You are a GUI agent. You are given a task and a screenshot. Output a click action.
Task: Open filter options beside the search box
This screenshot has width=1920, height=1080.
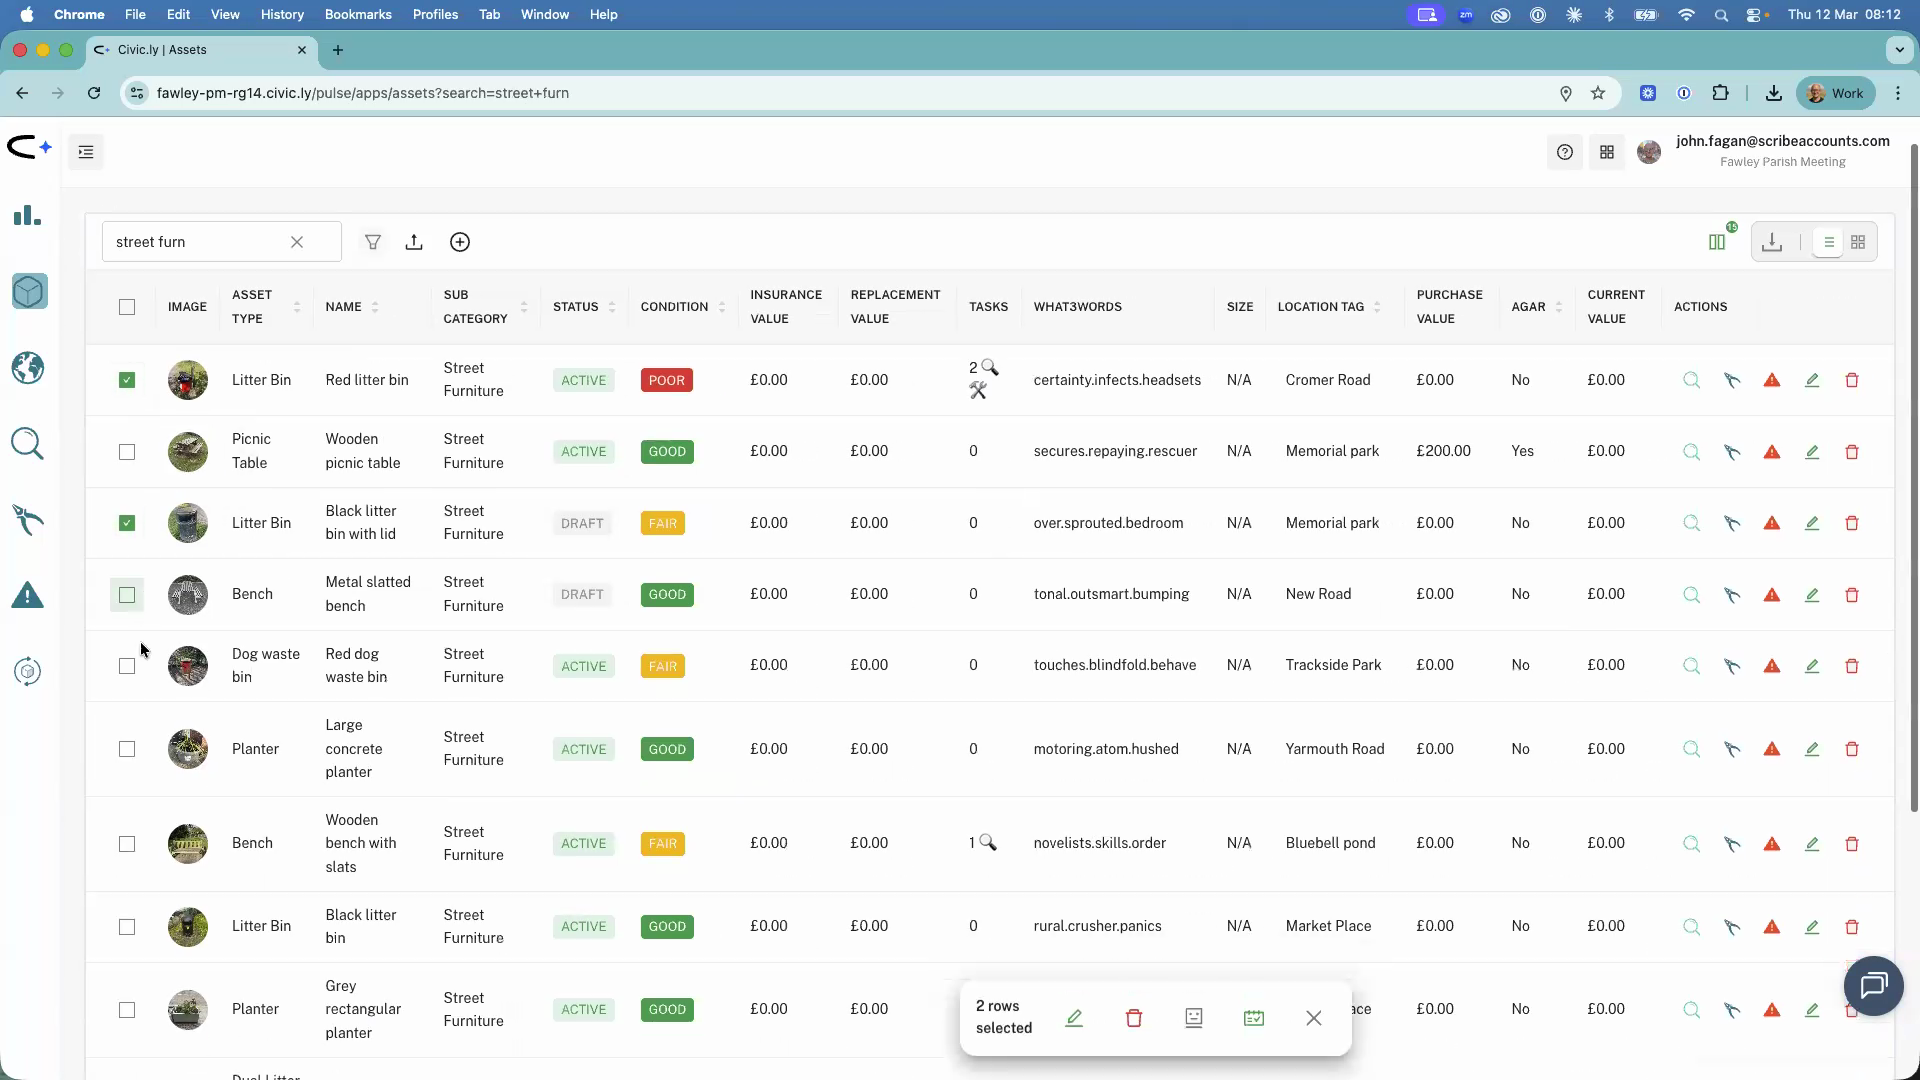373,242
